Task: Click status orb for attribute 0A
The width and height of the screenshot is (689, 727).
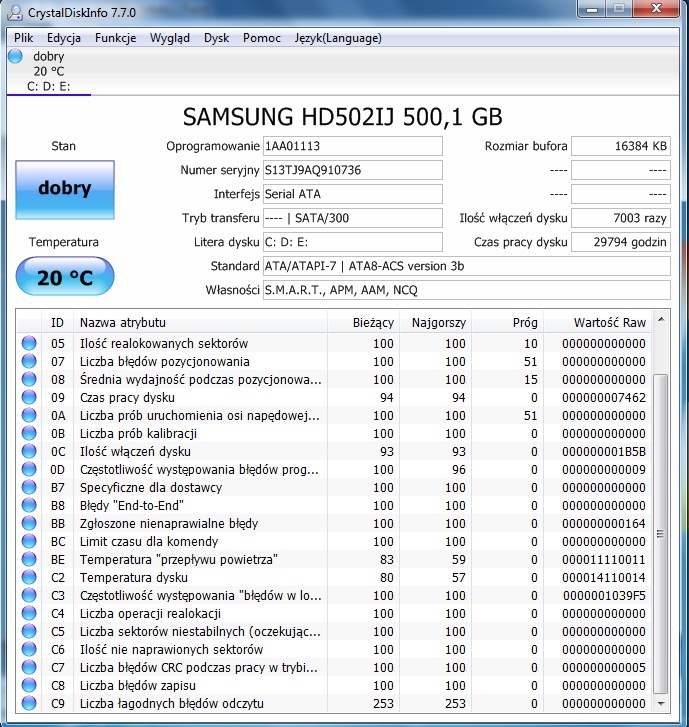Action: 29,415
